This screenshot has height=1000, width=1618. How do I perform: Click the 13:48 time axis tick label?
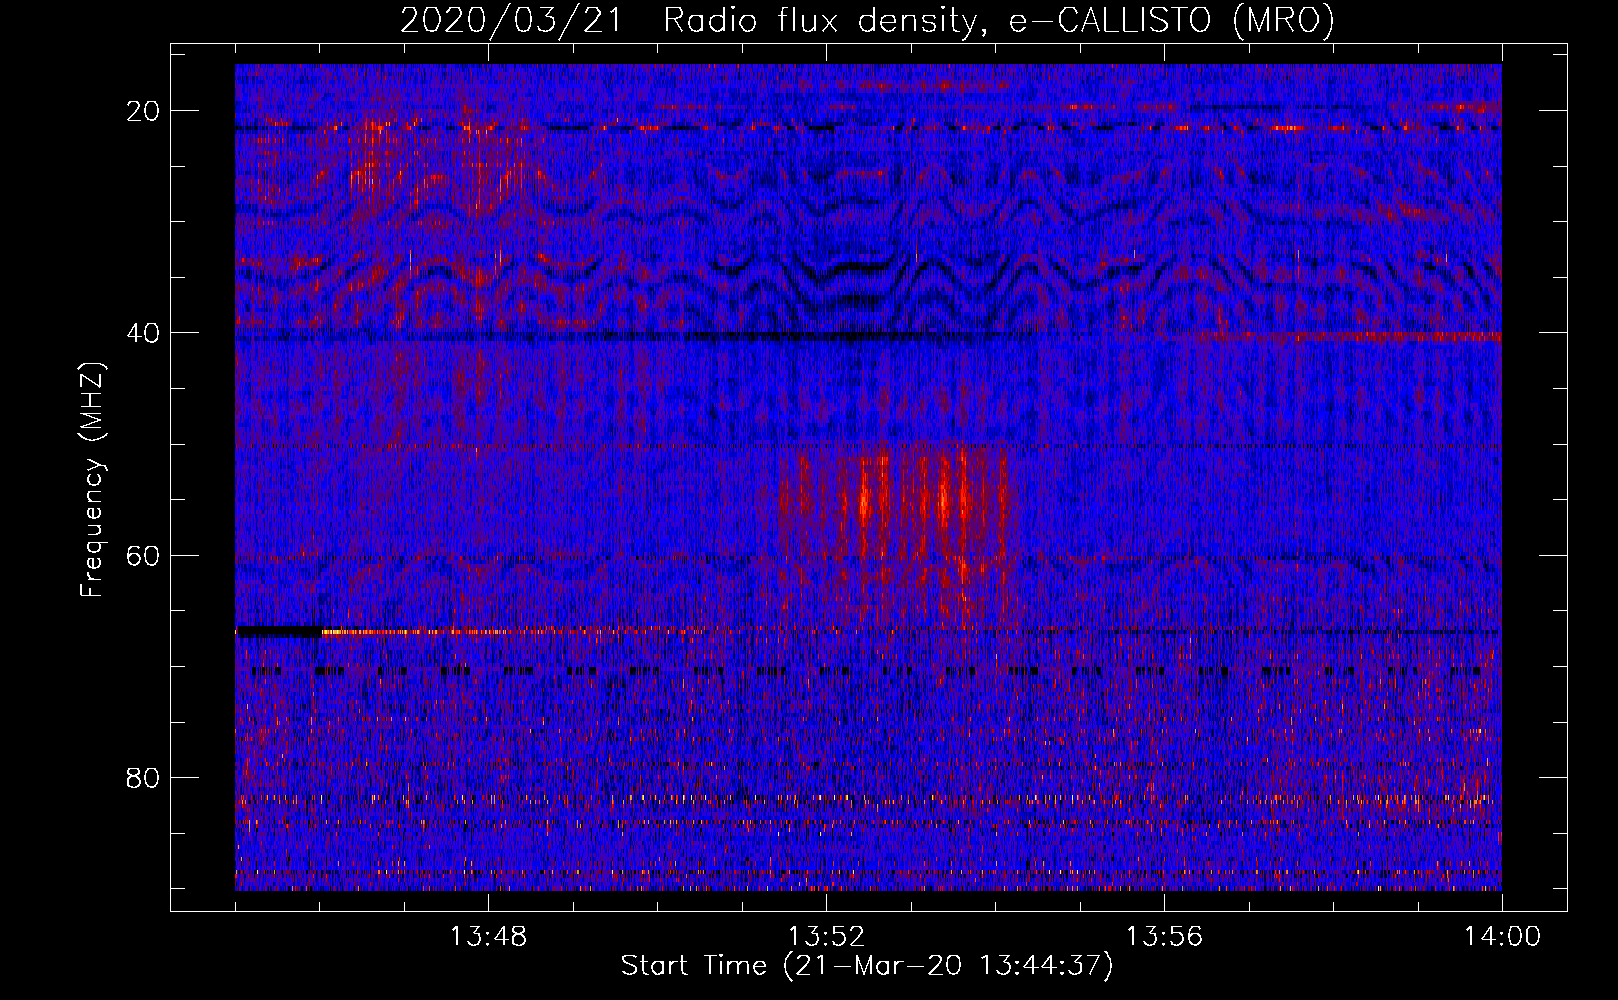click(488, 937)
